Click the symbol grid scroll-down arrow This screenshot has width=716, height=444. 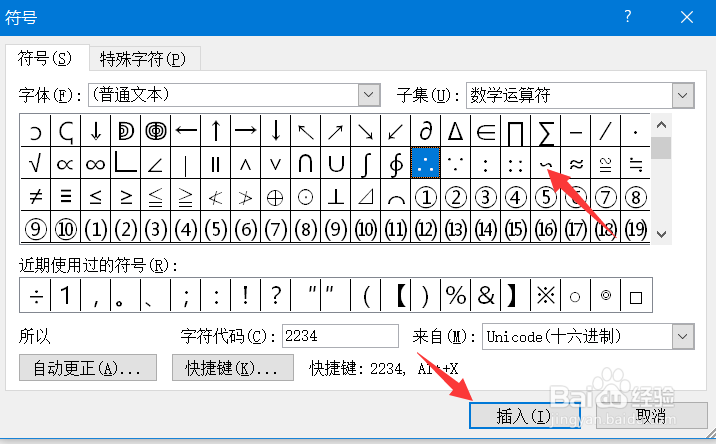tap(661, 234)
